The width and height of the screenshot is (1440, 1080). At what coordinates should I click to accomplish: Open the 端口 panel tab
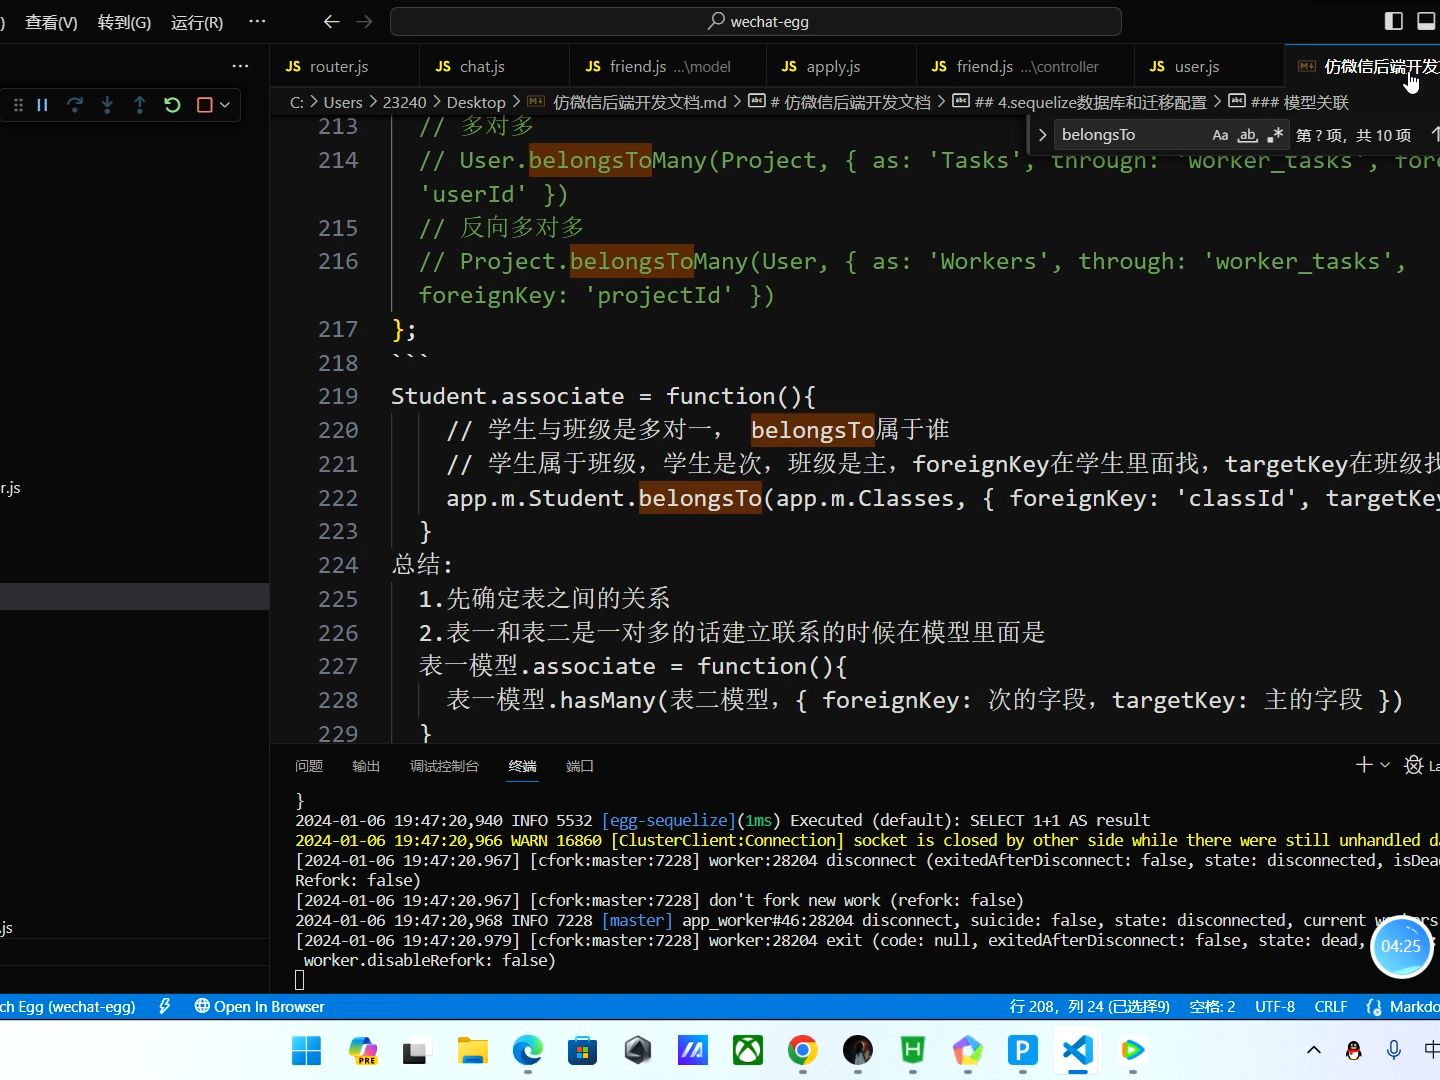point(580,766)
